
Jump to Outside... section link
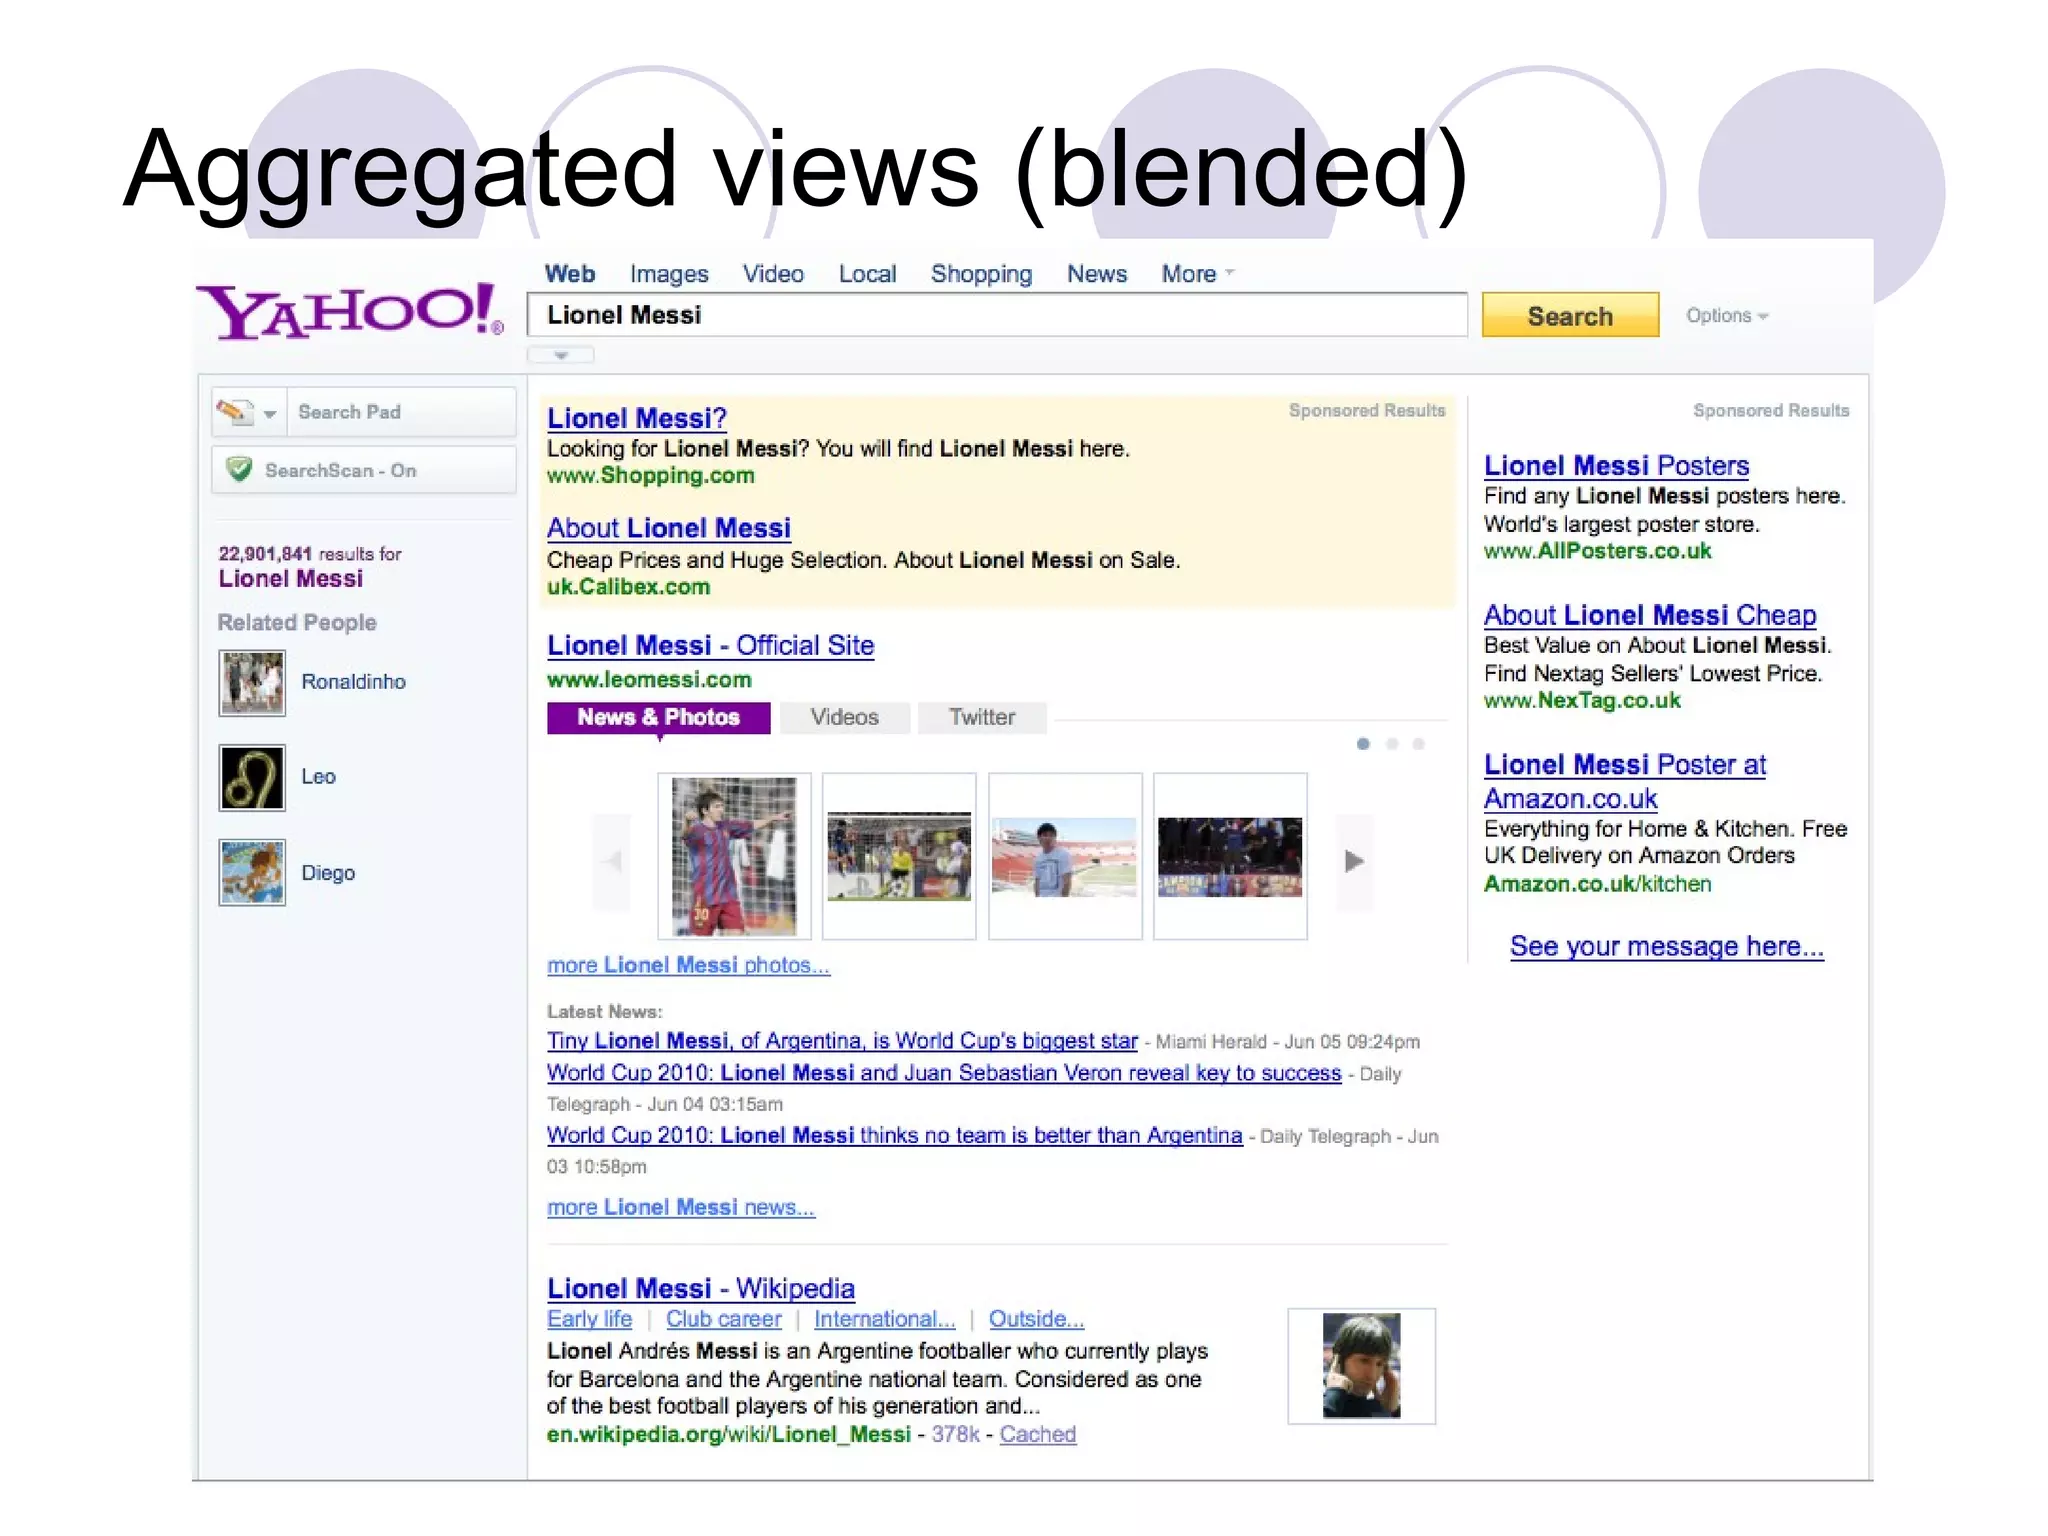[x=1036, y=1320]
